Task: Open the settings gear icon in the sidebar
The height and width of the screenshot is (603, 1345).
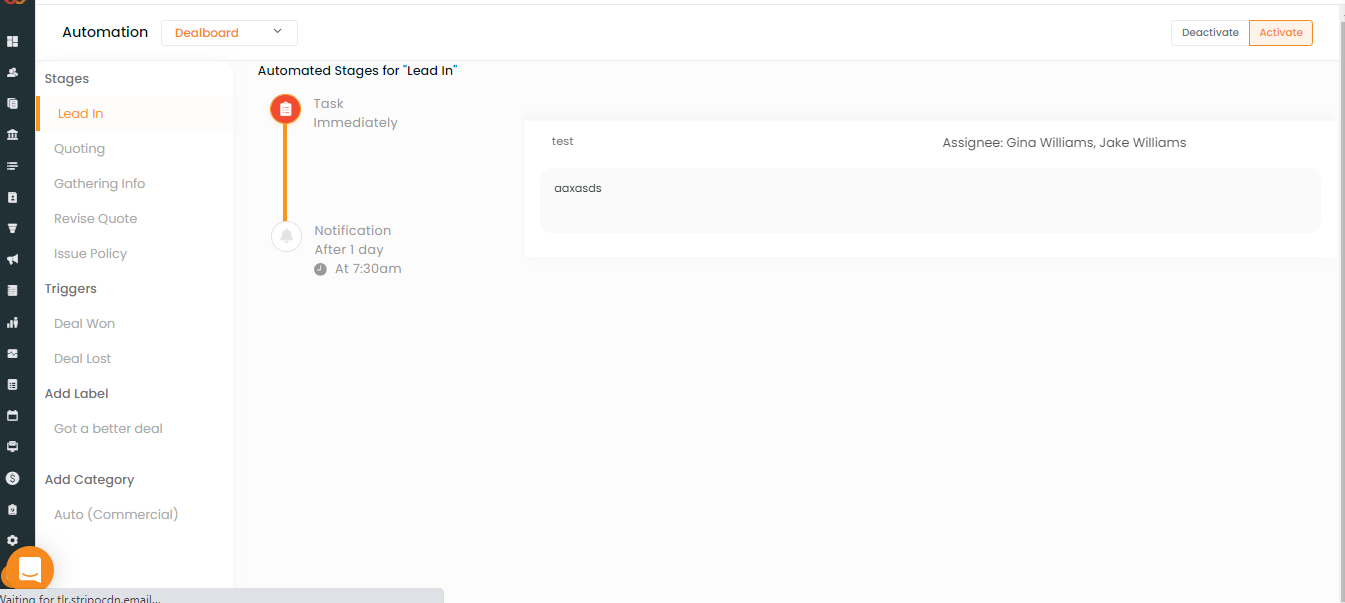Action: tap(13, 540)
